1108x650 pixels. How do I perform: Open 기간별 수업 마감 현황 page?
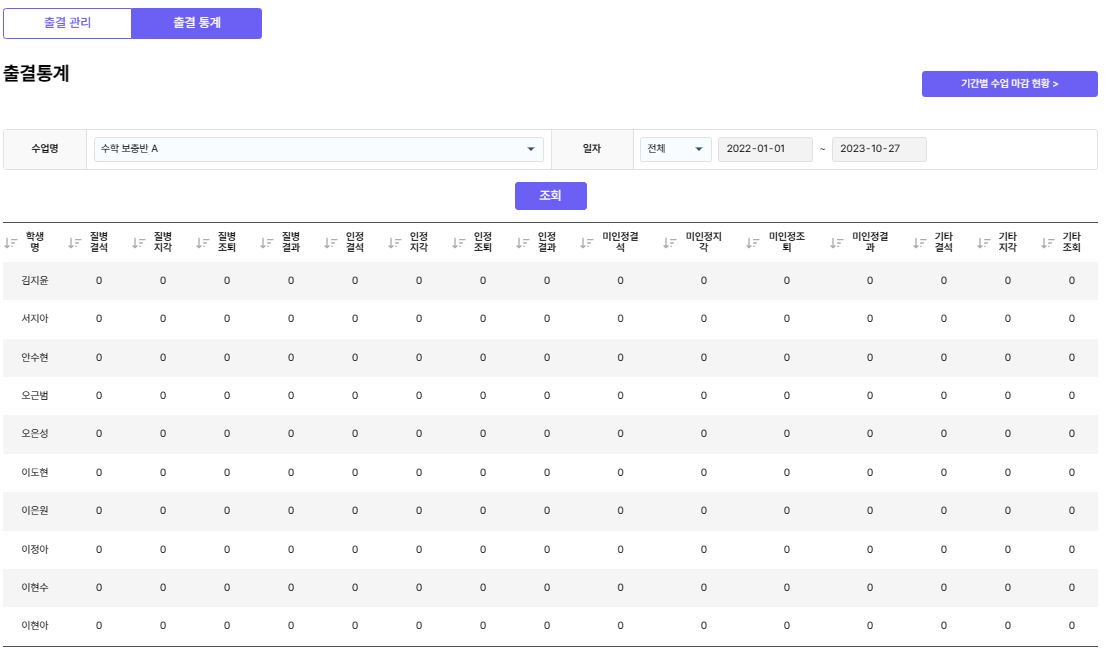[1009, 83]
